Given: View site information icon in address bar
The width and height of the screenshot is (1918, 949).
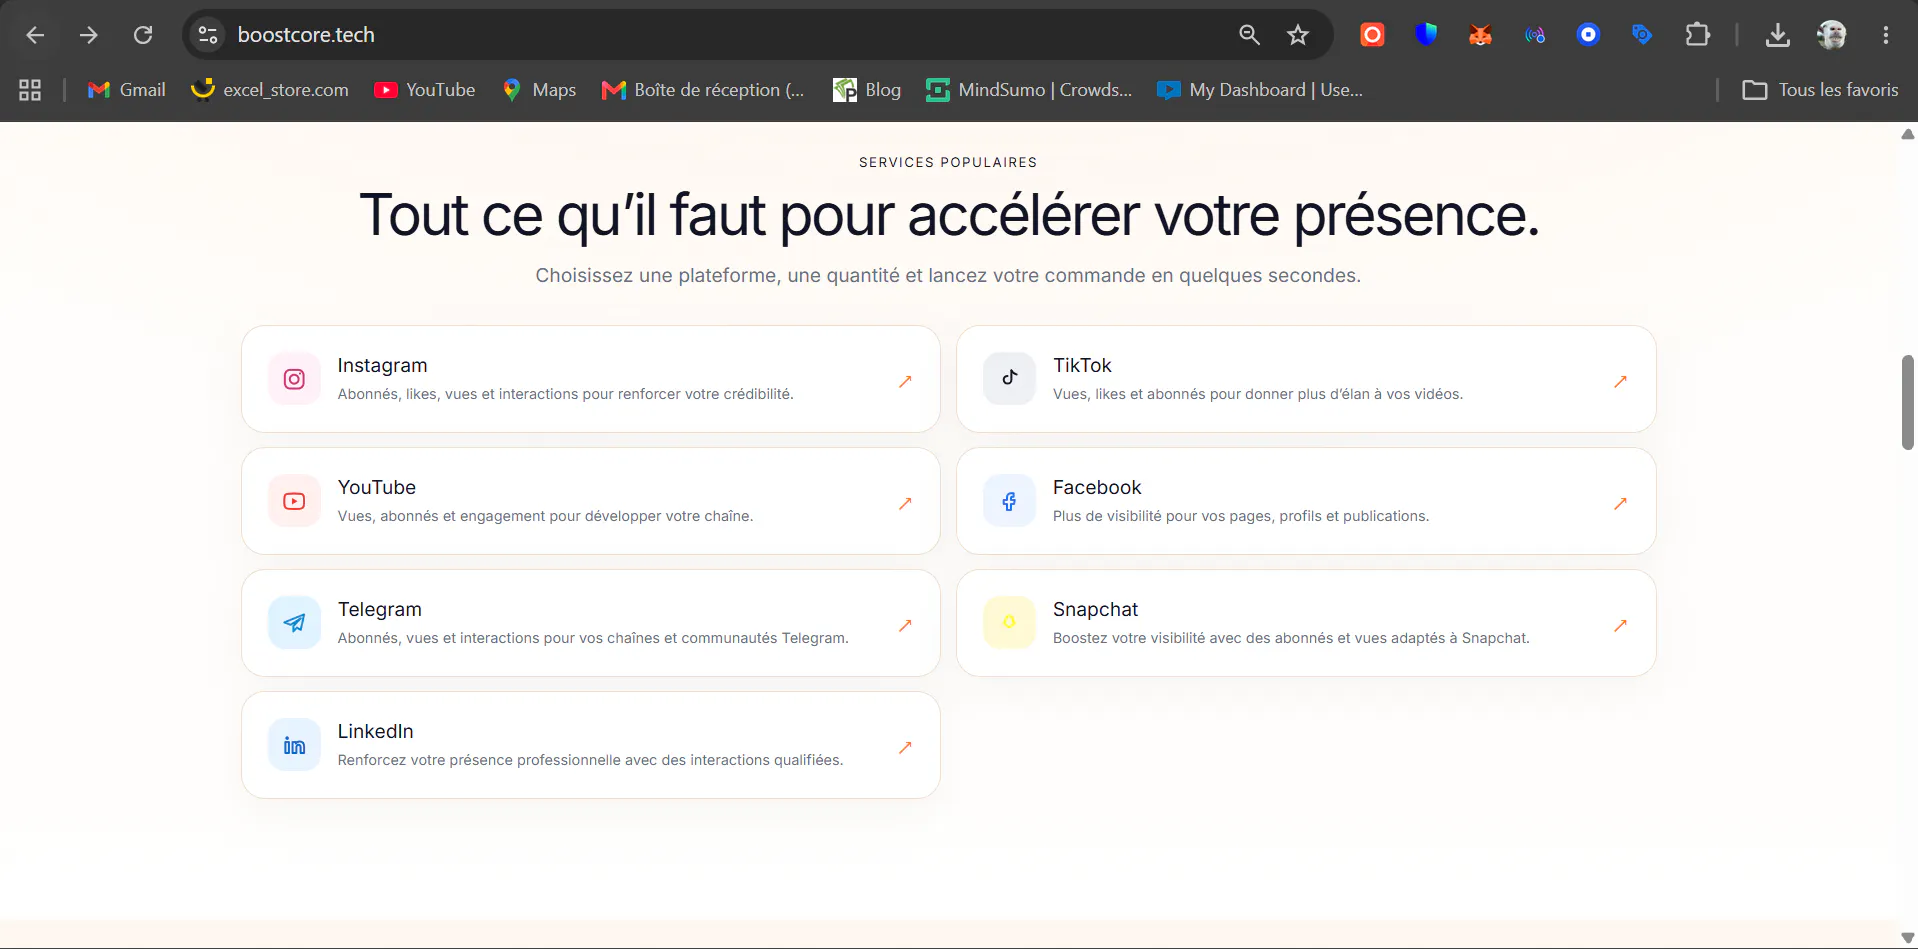Looking at the screenshot, I should point(207,35).
